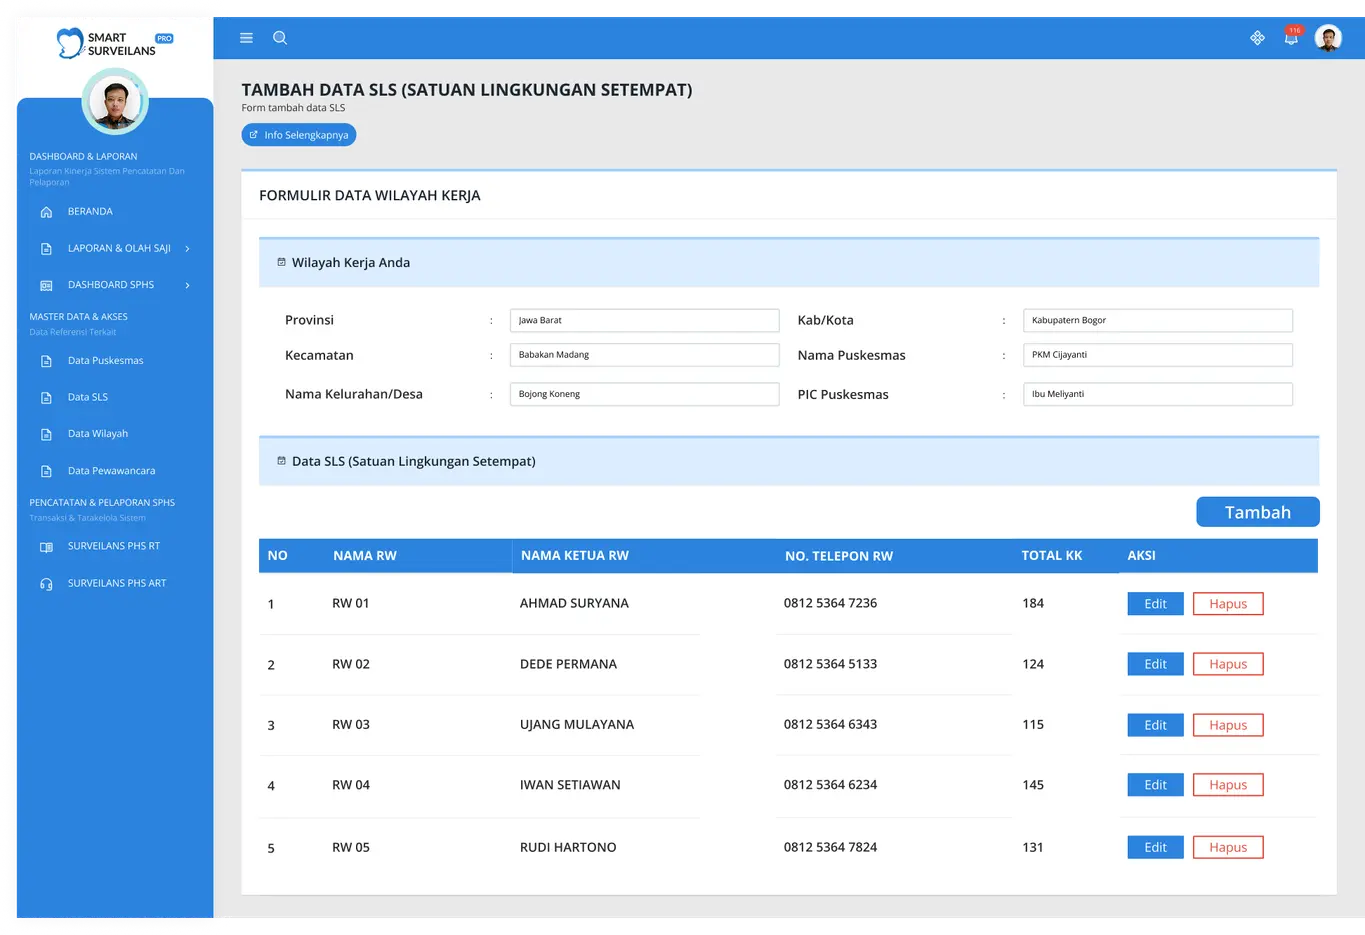The width and height of the screenshot is (1365, 935).
Task: Open user avatar in top bar
Action: click(x=1328, y=38)
